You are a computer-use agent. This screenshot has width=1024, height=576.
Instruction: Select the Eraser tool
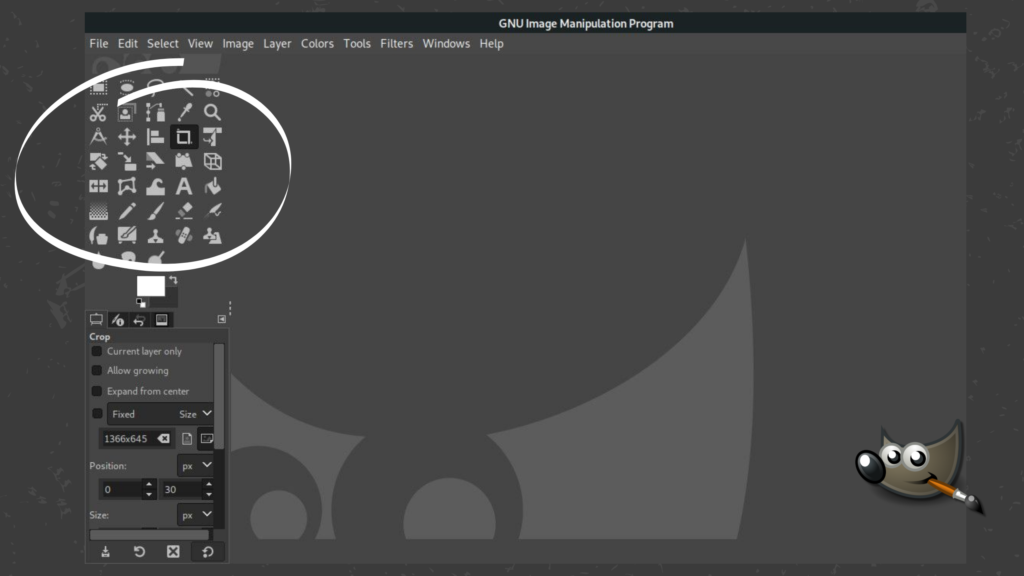[x=184, y=211]
